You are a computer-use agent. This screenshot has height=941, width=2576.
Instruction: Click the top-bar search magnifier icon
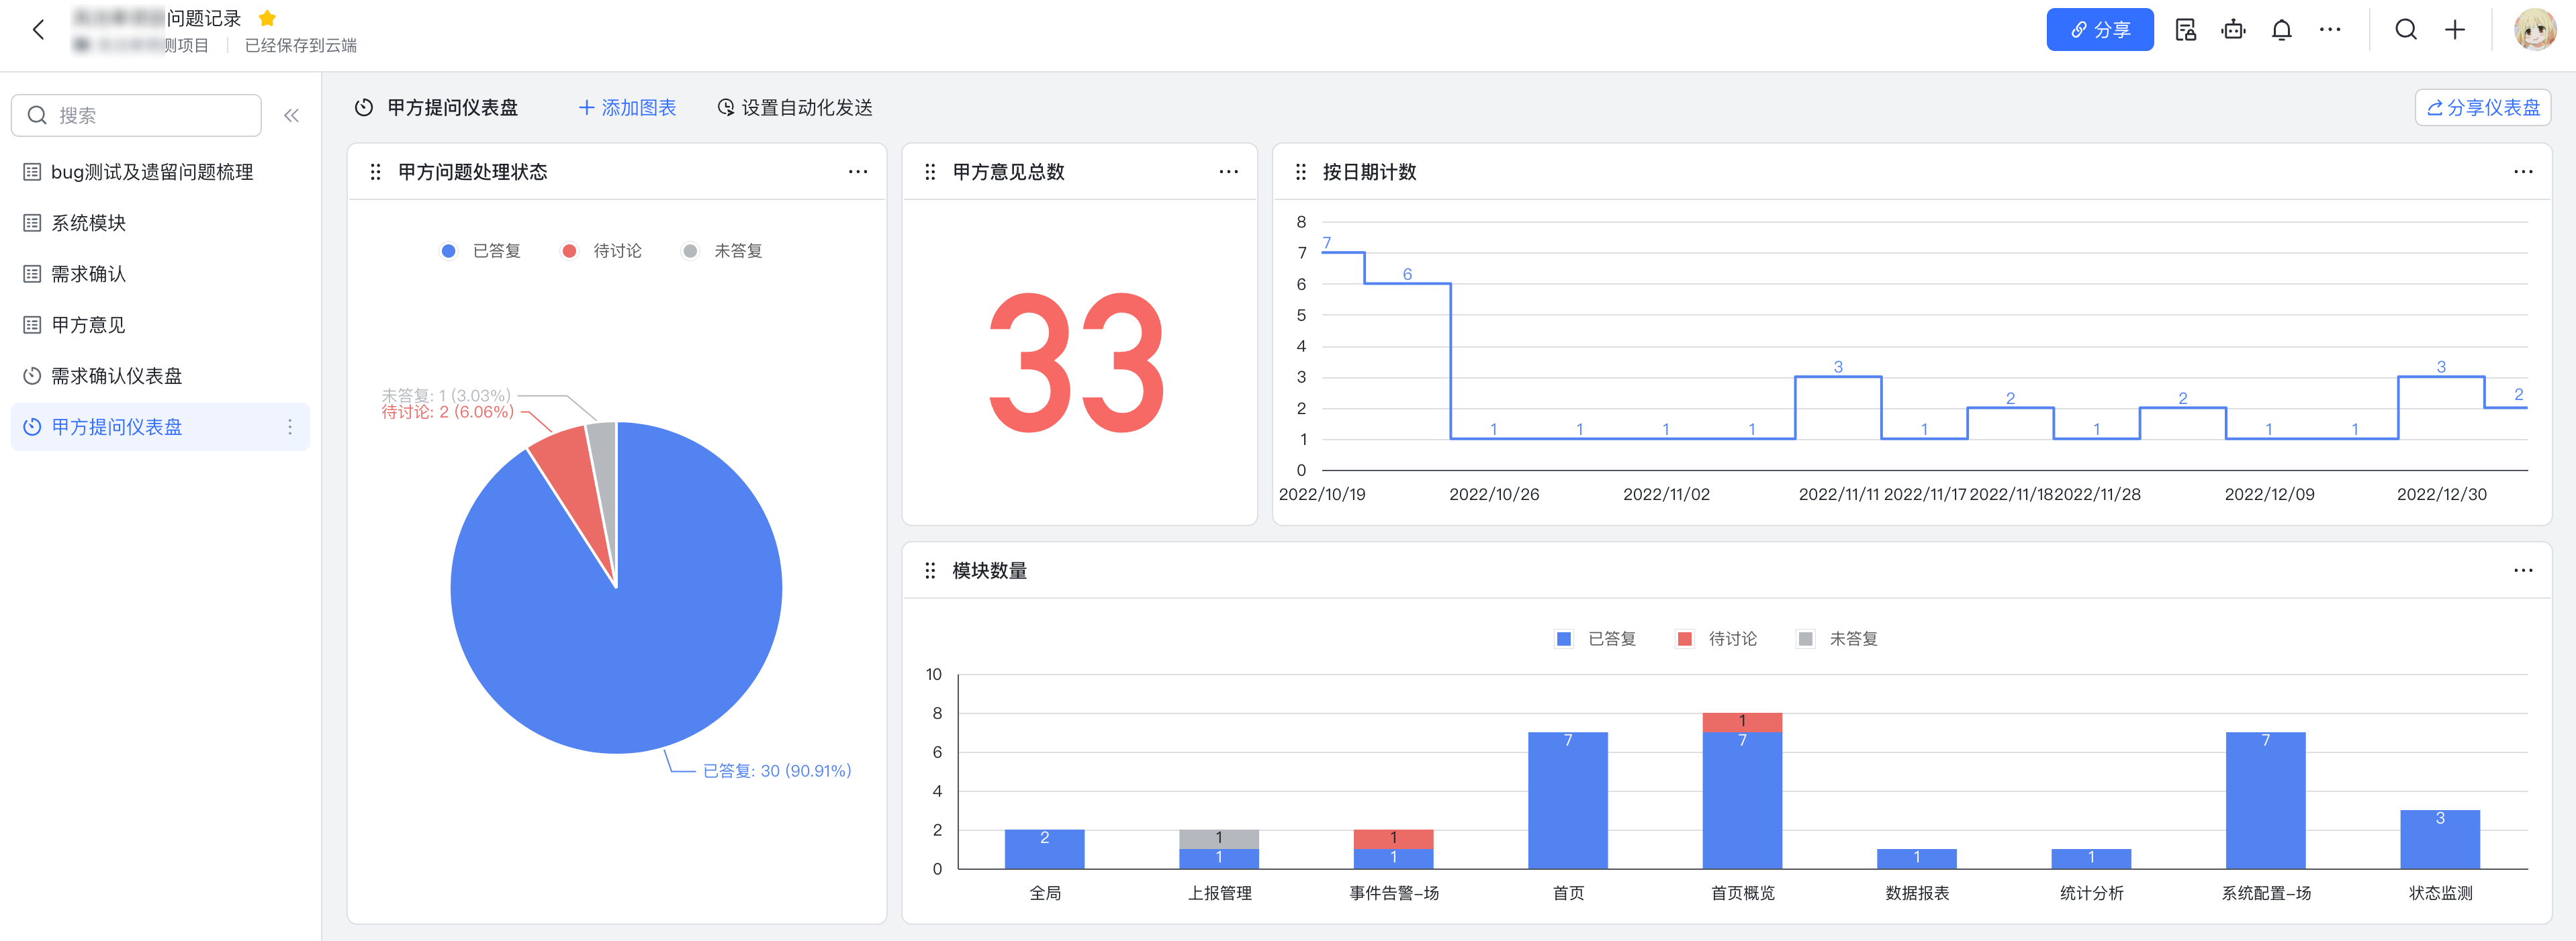click(x=2406, y=30)
